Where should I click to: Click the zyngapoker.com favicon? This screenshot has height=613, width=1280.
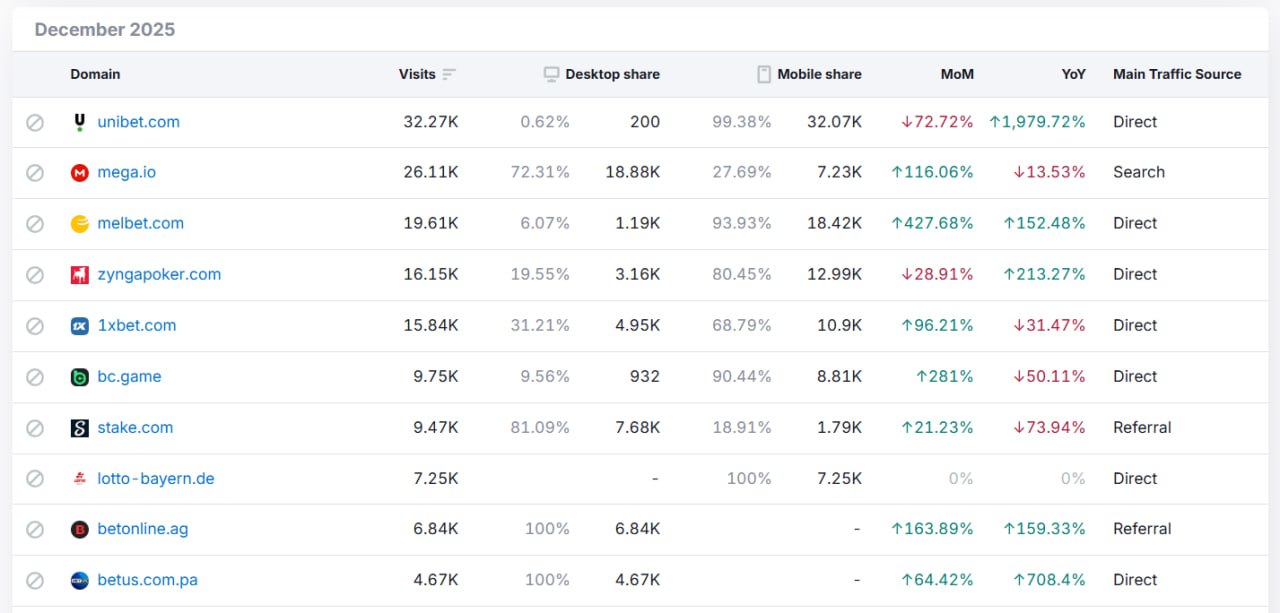coord(80,275)
